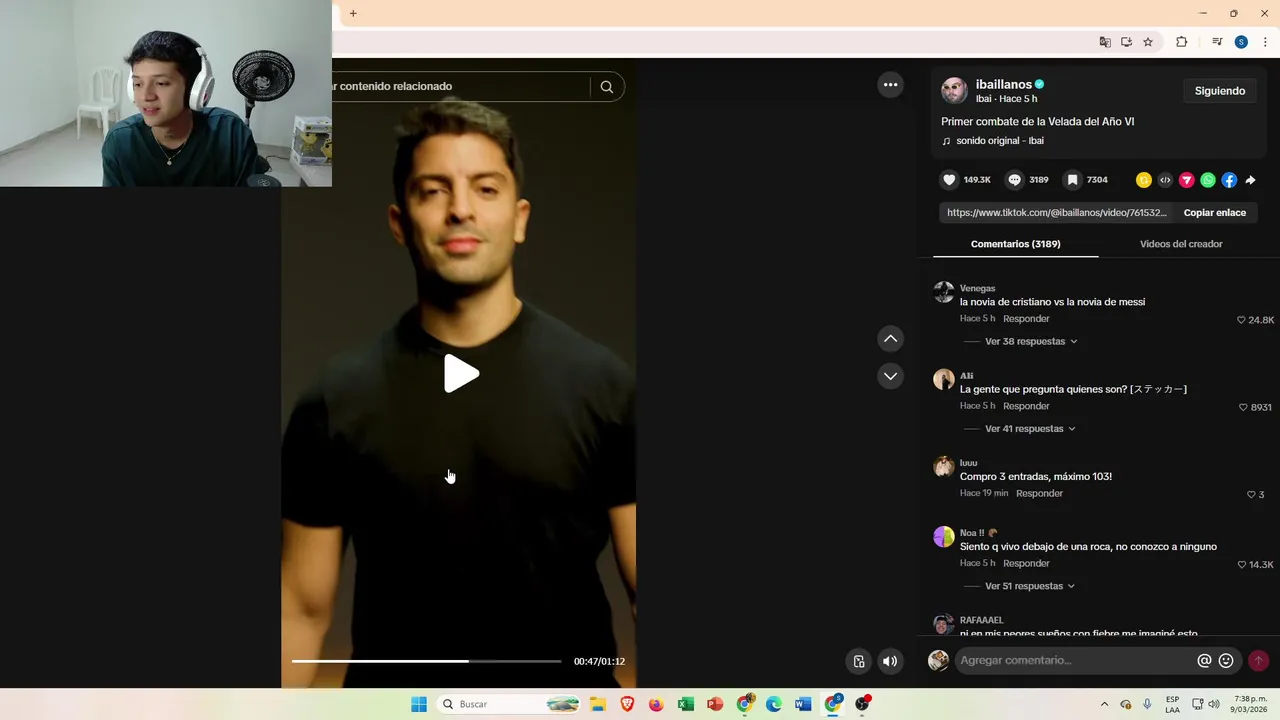This screenshot has height=720, width=1280.
Task: Send to friends via pink arrow icon
Action: click(1187, 180)
